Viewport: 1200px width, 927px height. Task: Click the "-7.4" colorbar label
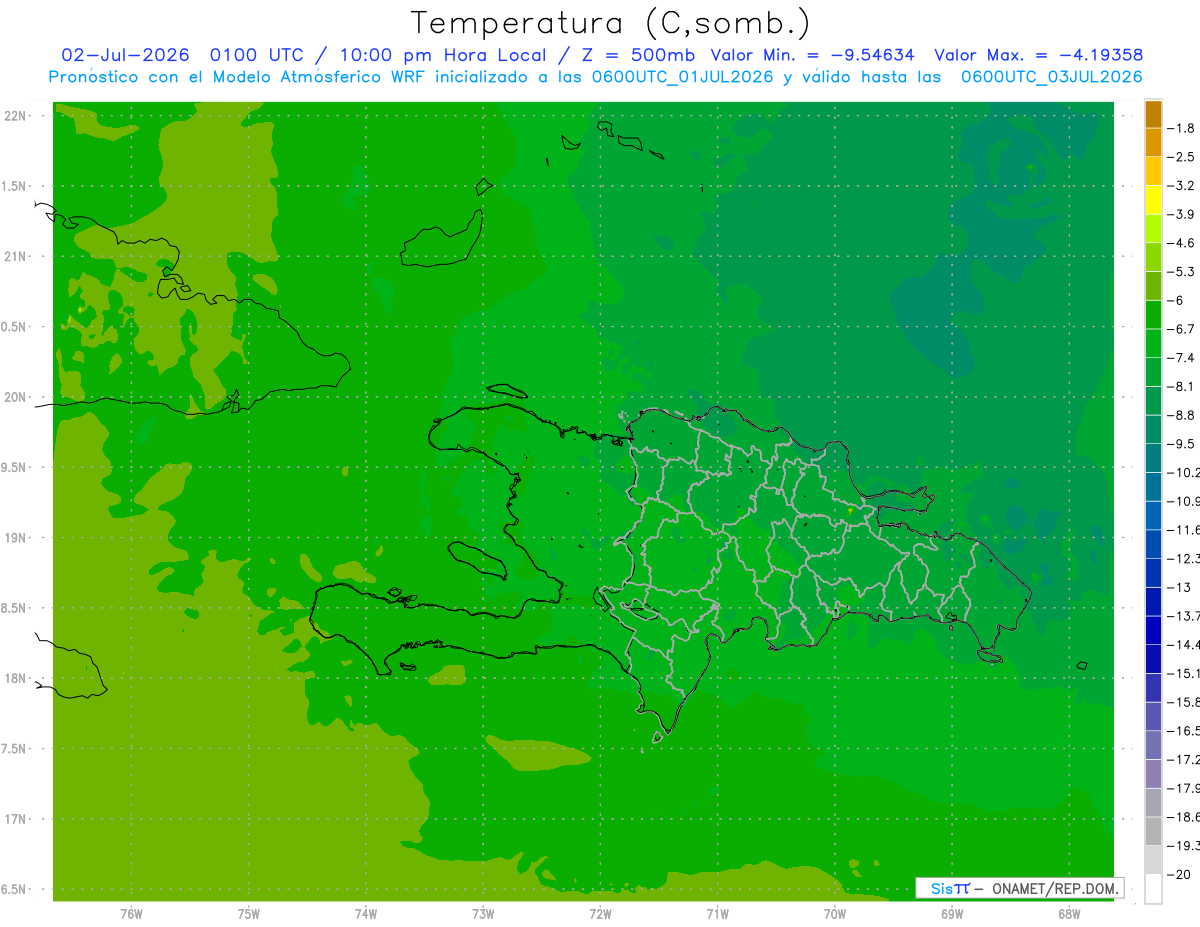pos(1181,358)
